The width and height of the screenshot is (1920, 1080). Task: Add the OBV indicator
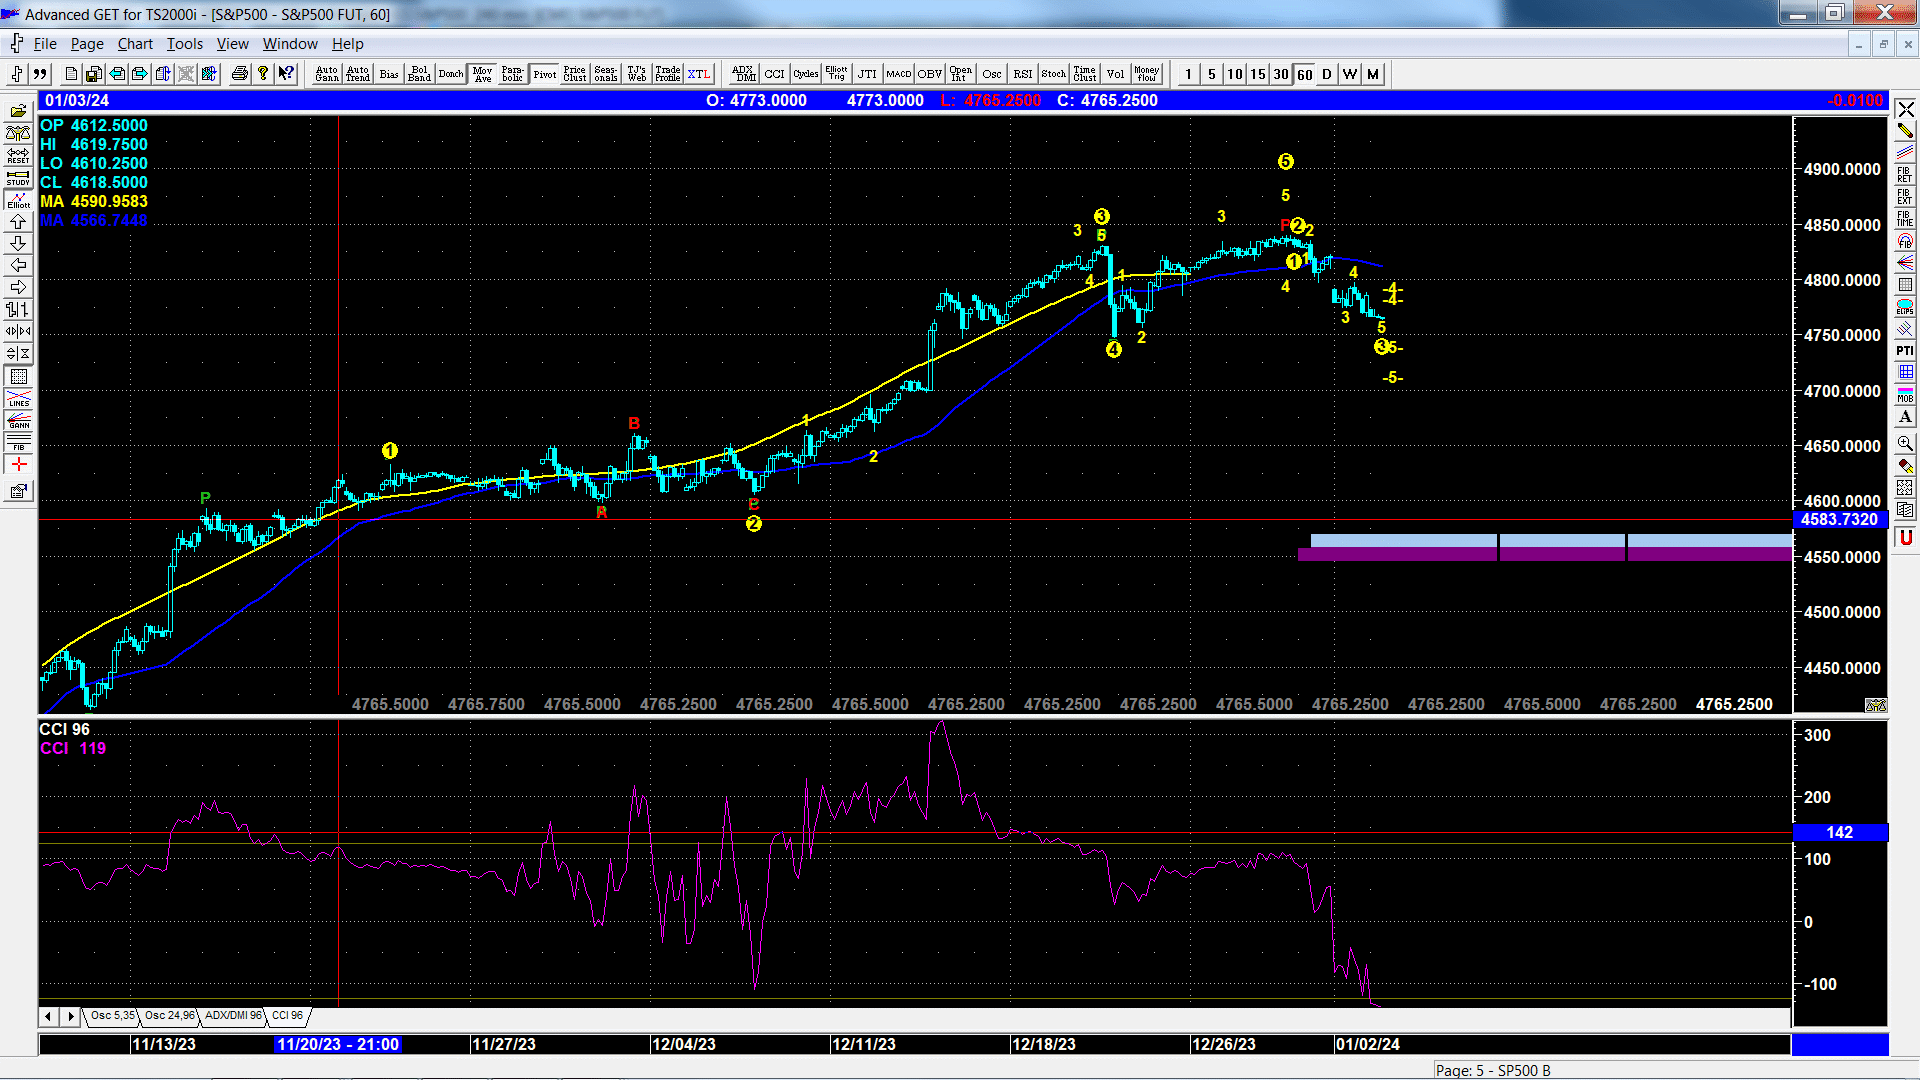[930, 74]
